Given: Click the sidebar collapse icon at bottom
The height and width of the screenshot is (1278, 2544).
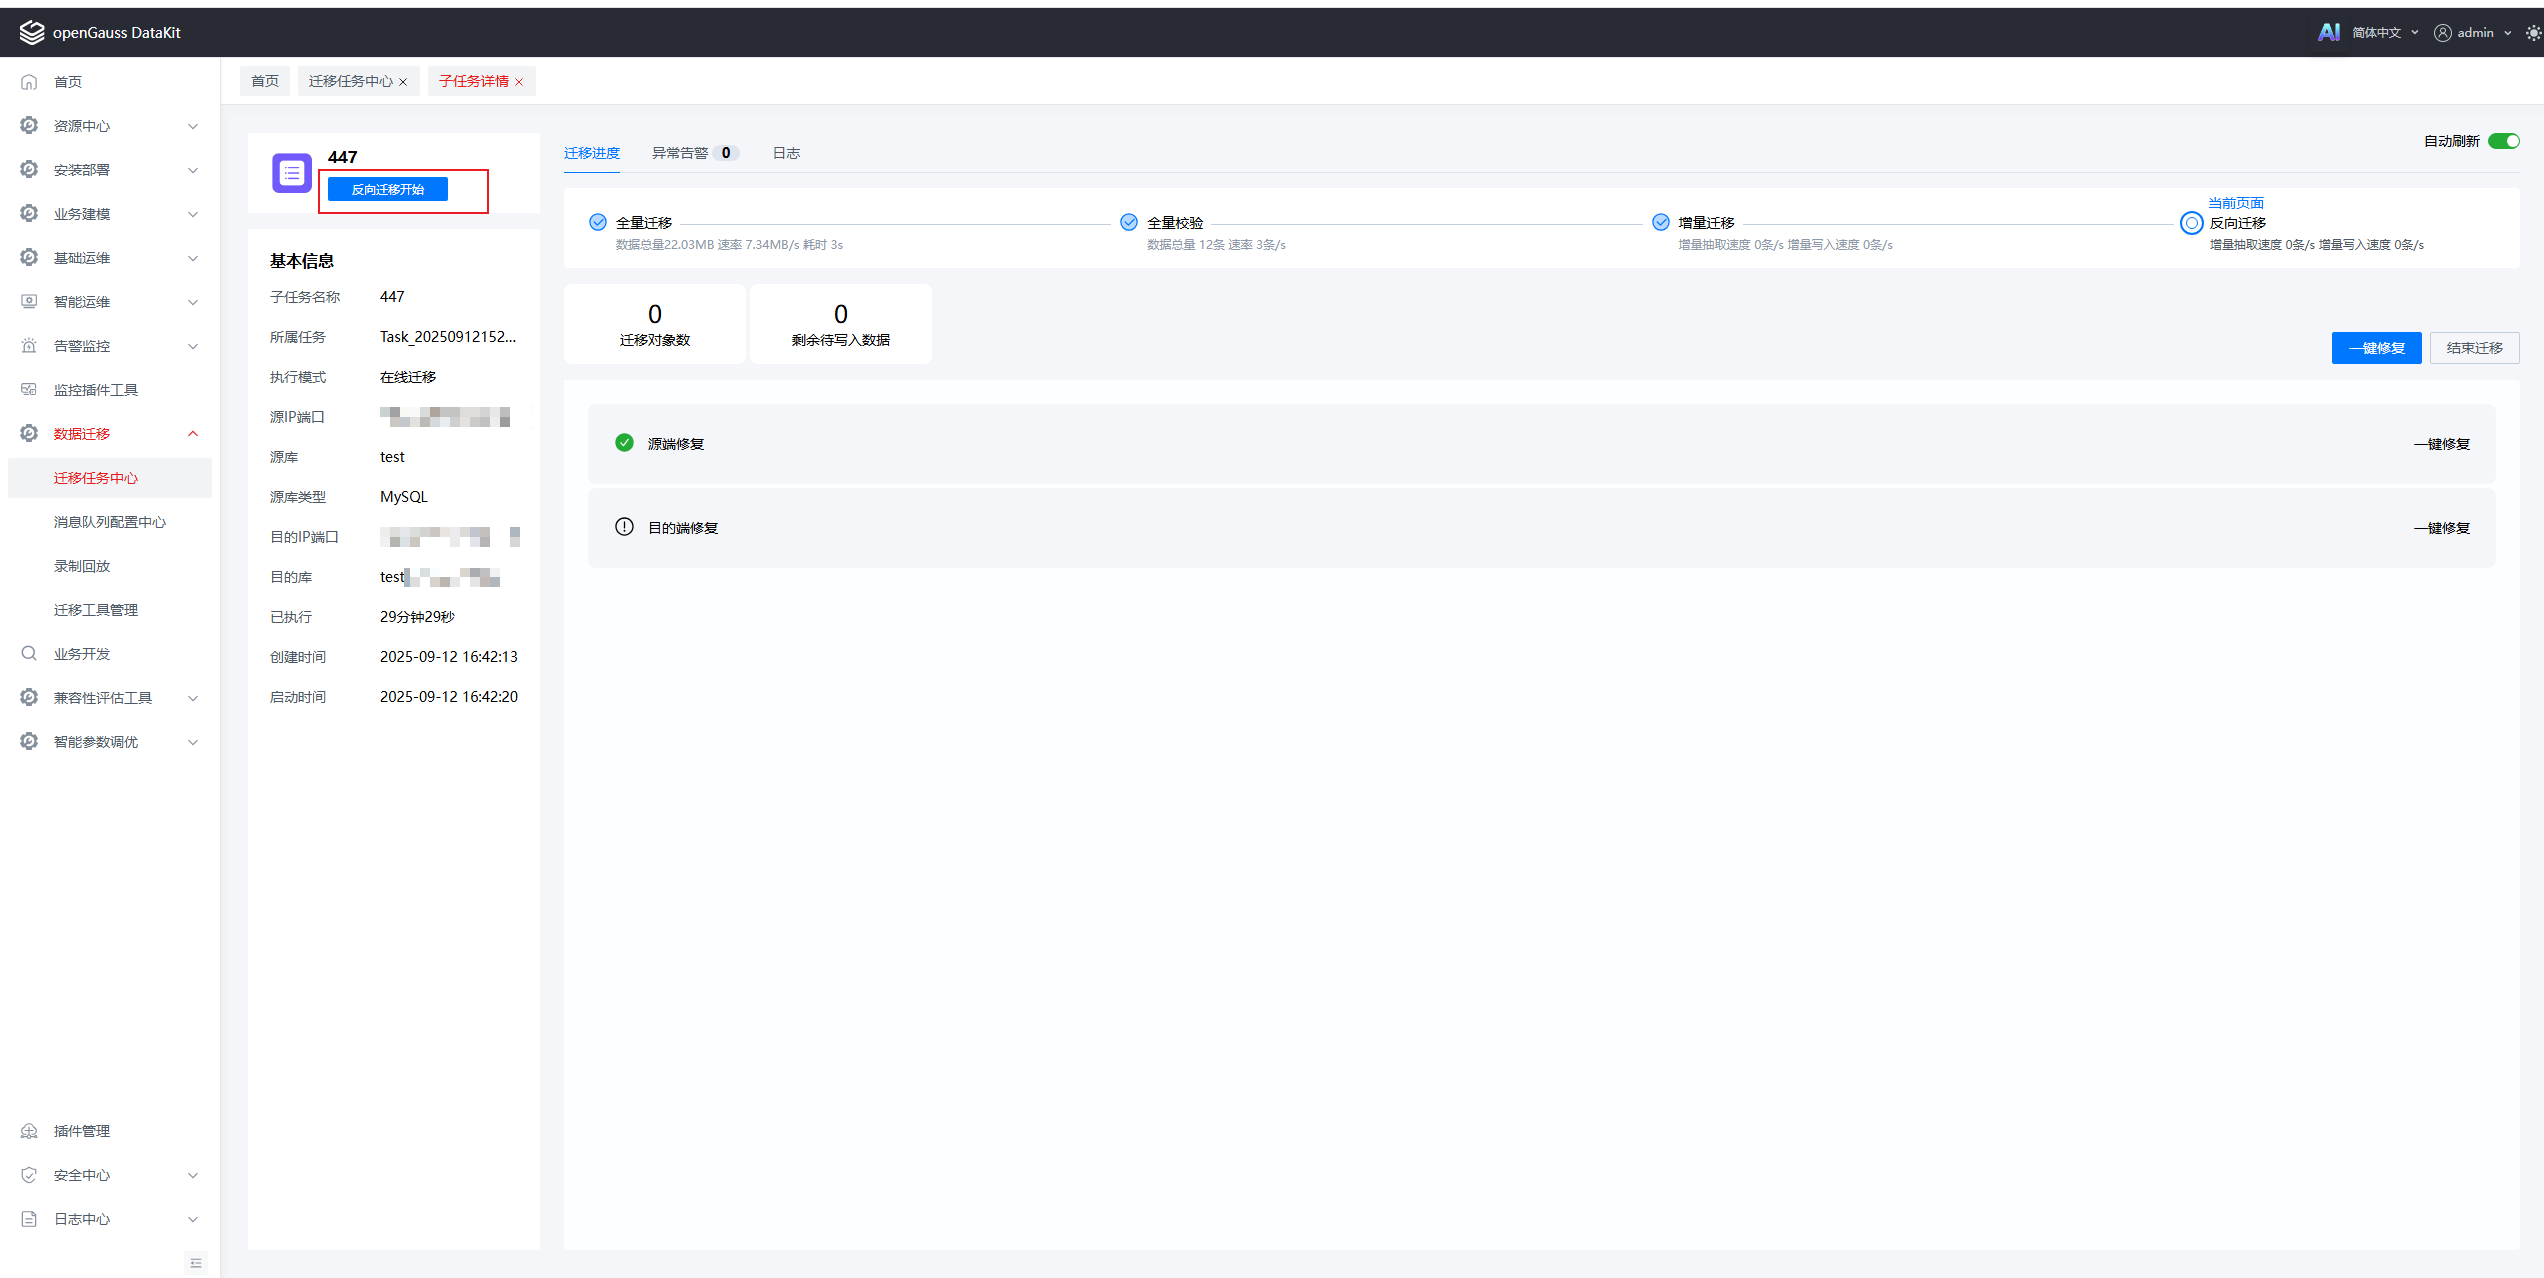Looking at the screenshot, I should [196, 1263].
